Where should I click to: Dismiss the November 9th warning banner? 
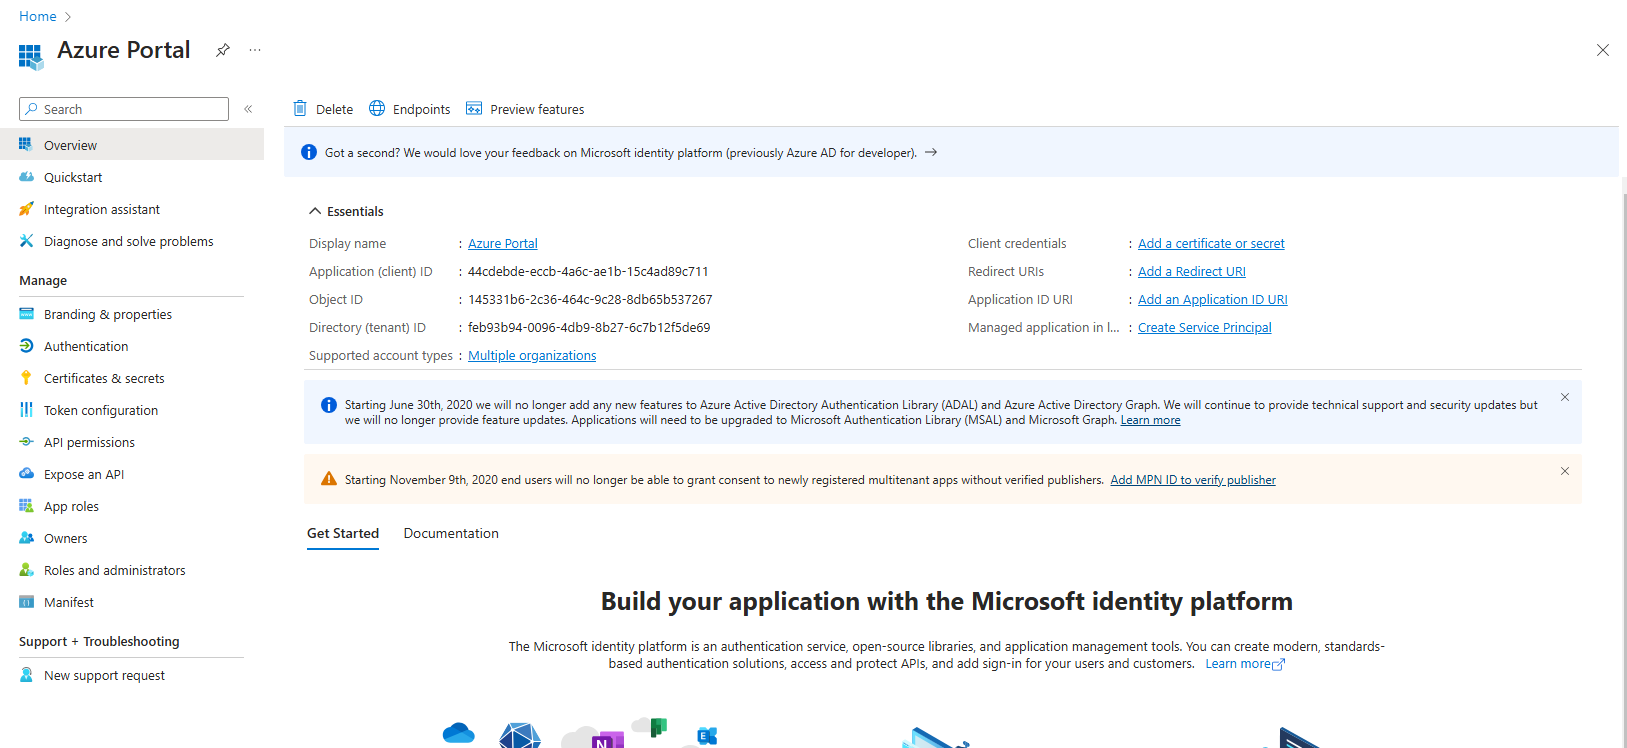tap(1565, 471)
